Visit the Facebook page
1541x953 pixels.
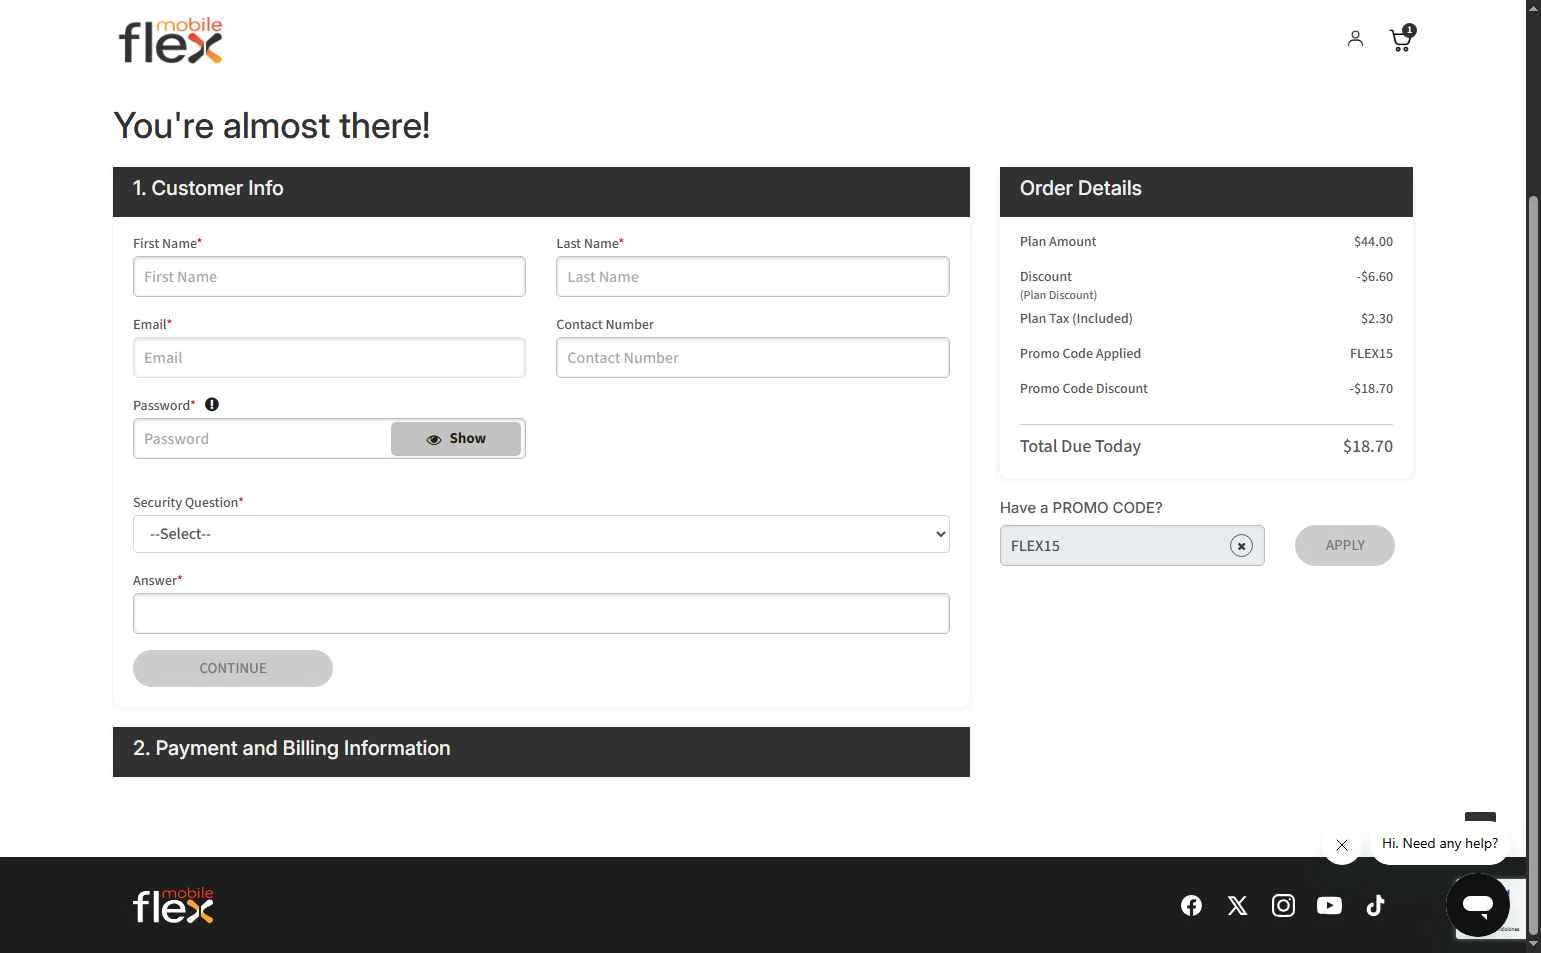pyautogui.click(x=1191, y=905)
